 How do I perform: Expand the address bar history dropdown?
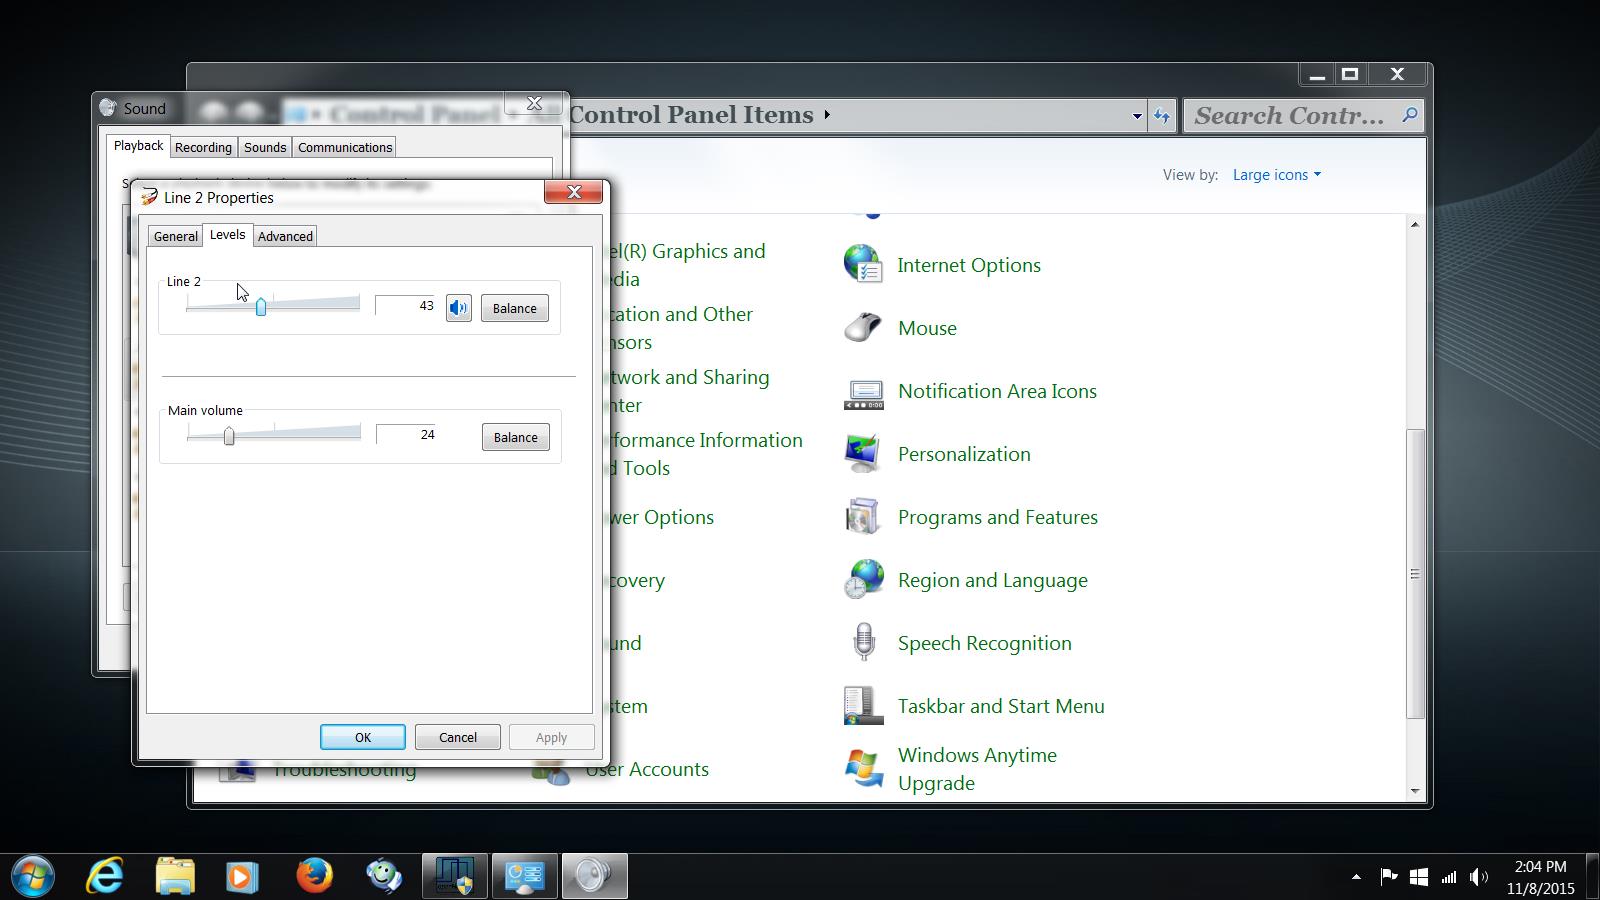coord(1137,116)
